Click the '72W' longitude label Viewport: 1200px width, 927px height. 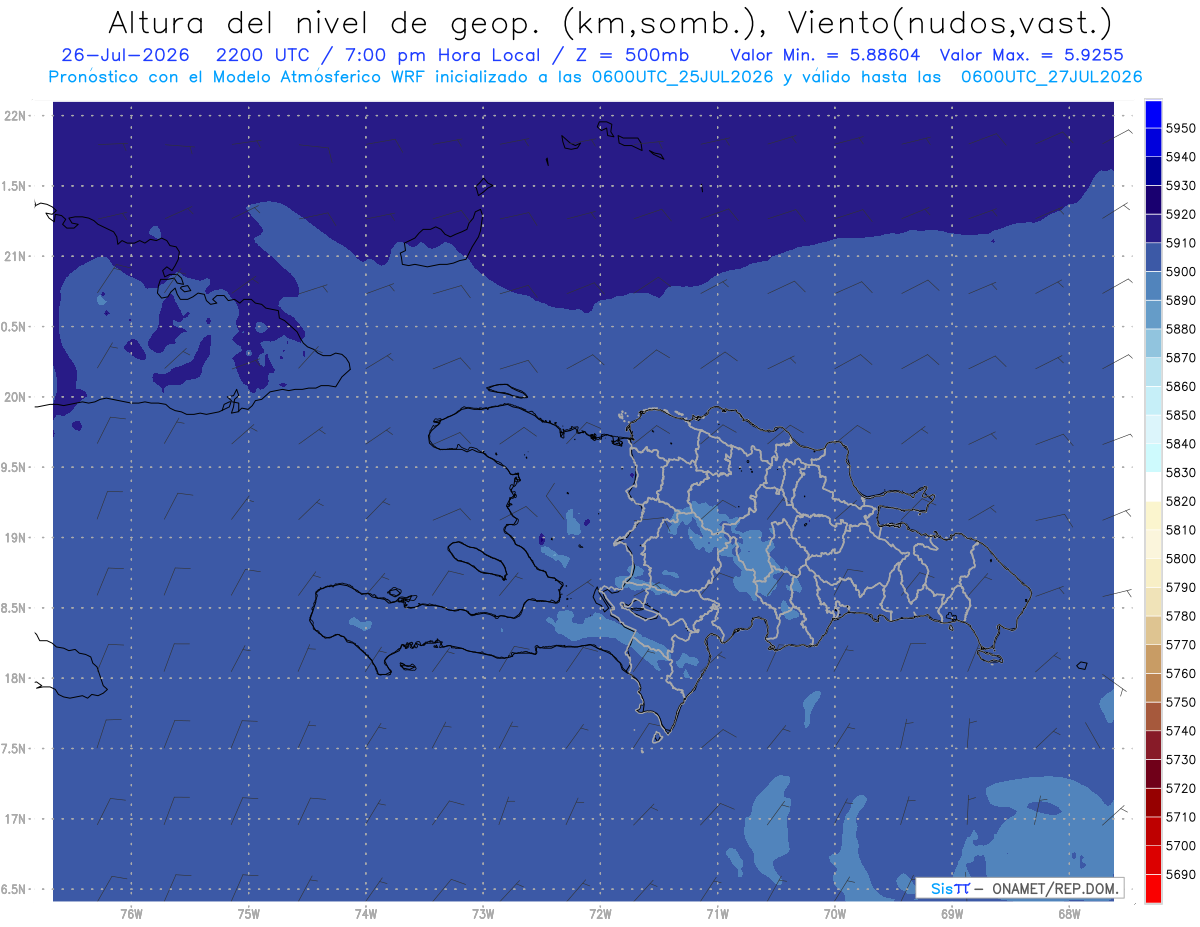point(600,914)
